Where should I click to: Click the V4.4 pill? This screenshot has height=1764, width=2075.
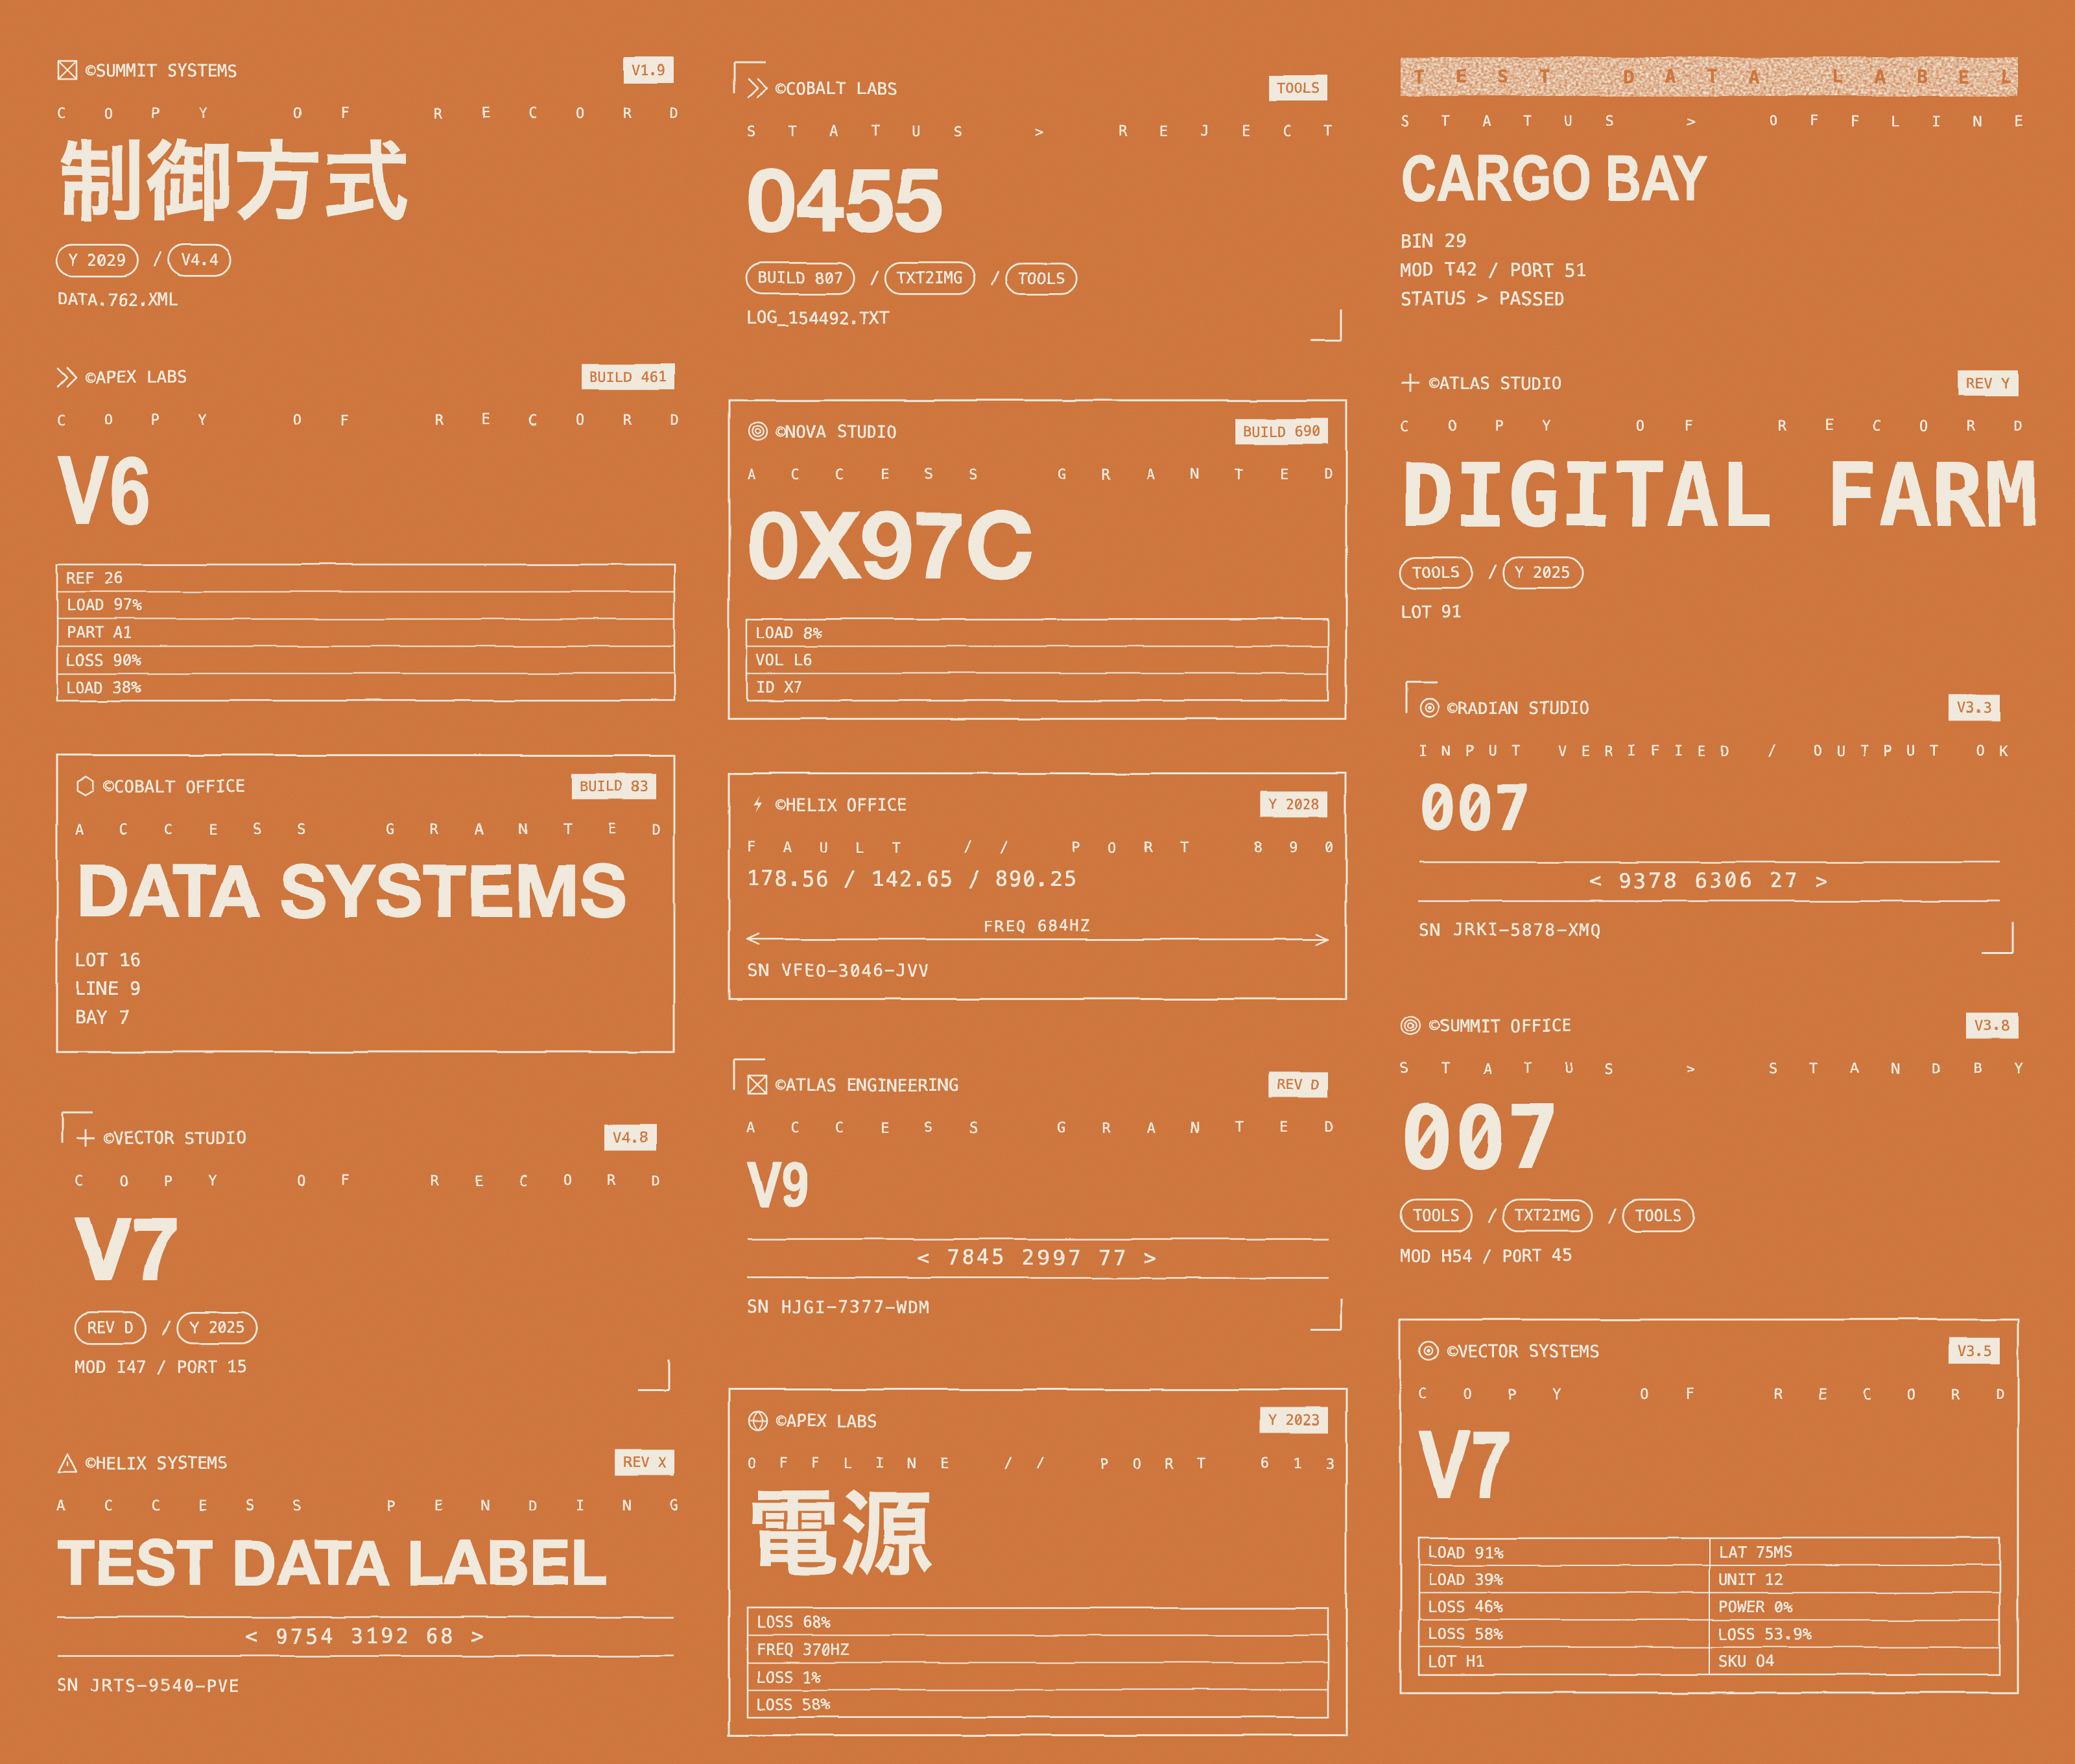199,260
